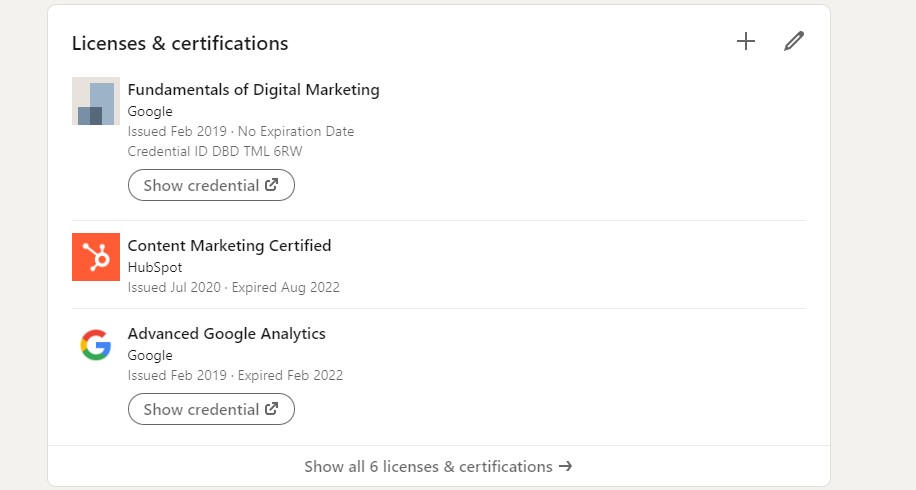Open the Advanced Google Analytics title
This screenshot has height=490, width=916.
coord(227,333)
